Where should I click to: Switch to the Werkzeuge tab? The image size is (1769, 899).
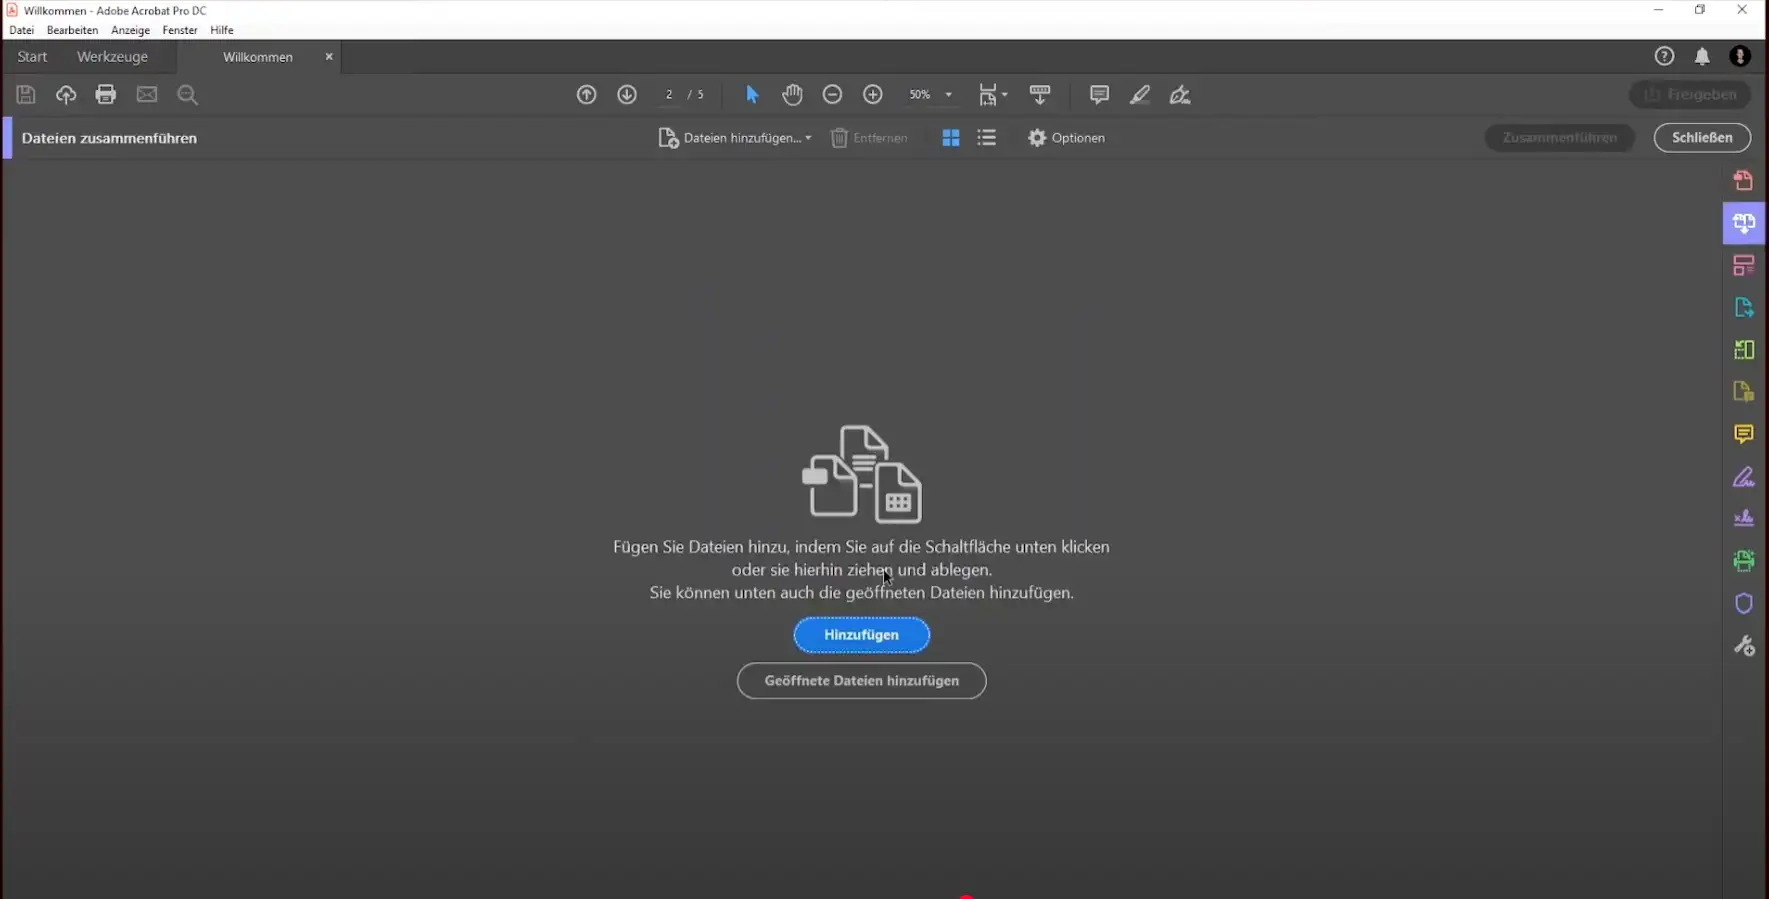coord(112,57)
